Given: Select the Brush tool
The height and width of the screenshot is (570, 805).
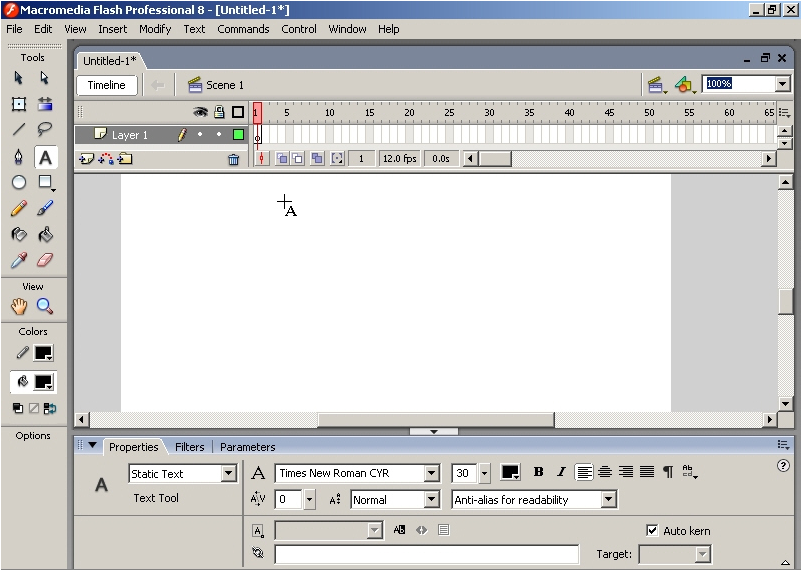Looking at the screenshot, I should pyautogui.click(x=45, y=208).
